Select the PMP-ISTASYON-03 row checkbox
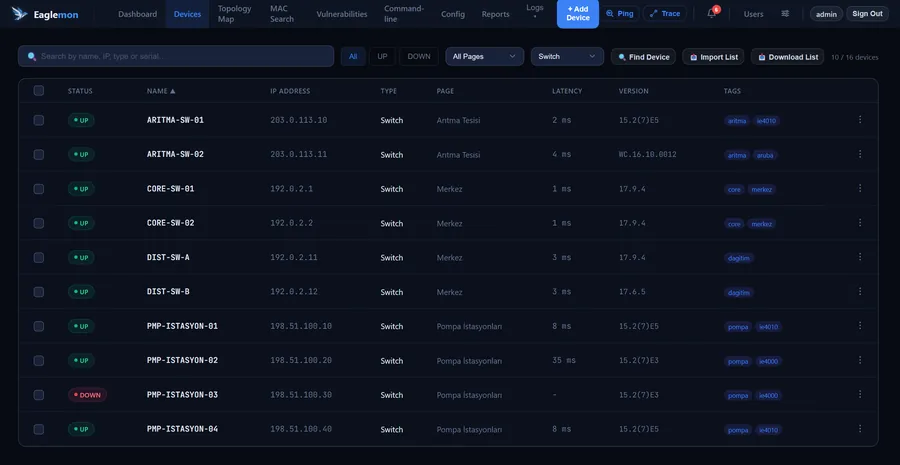The height and width of the screenshot is (465, 900). pyautogui.click(x=38, y=395)
